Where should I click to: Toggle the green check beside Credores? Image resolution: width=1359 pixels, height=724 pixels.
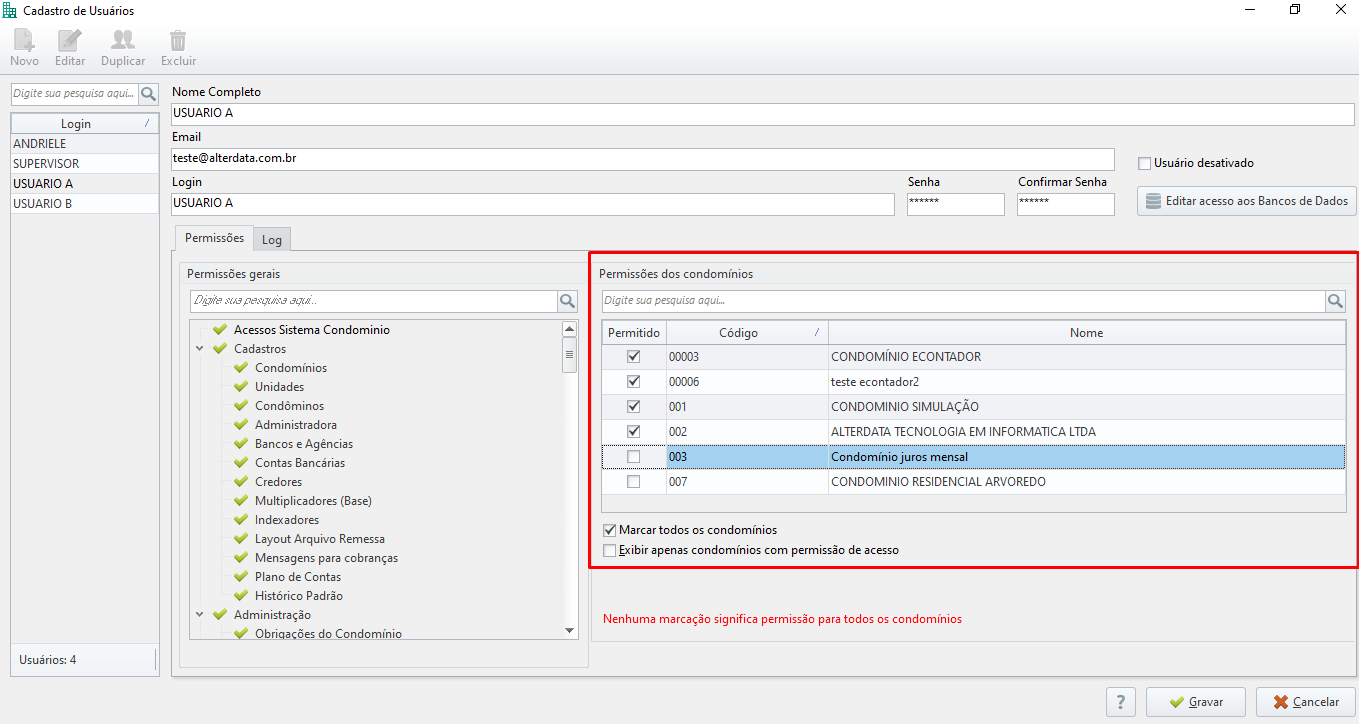tap(241, 482)
